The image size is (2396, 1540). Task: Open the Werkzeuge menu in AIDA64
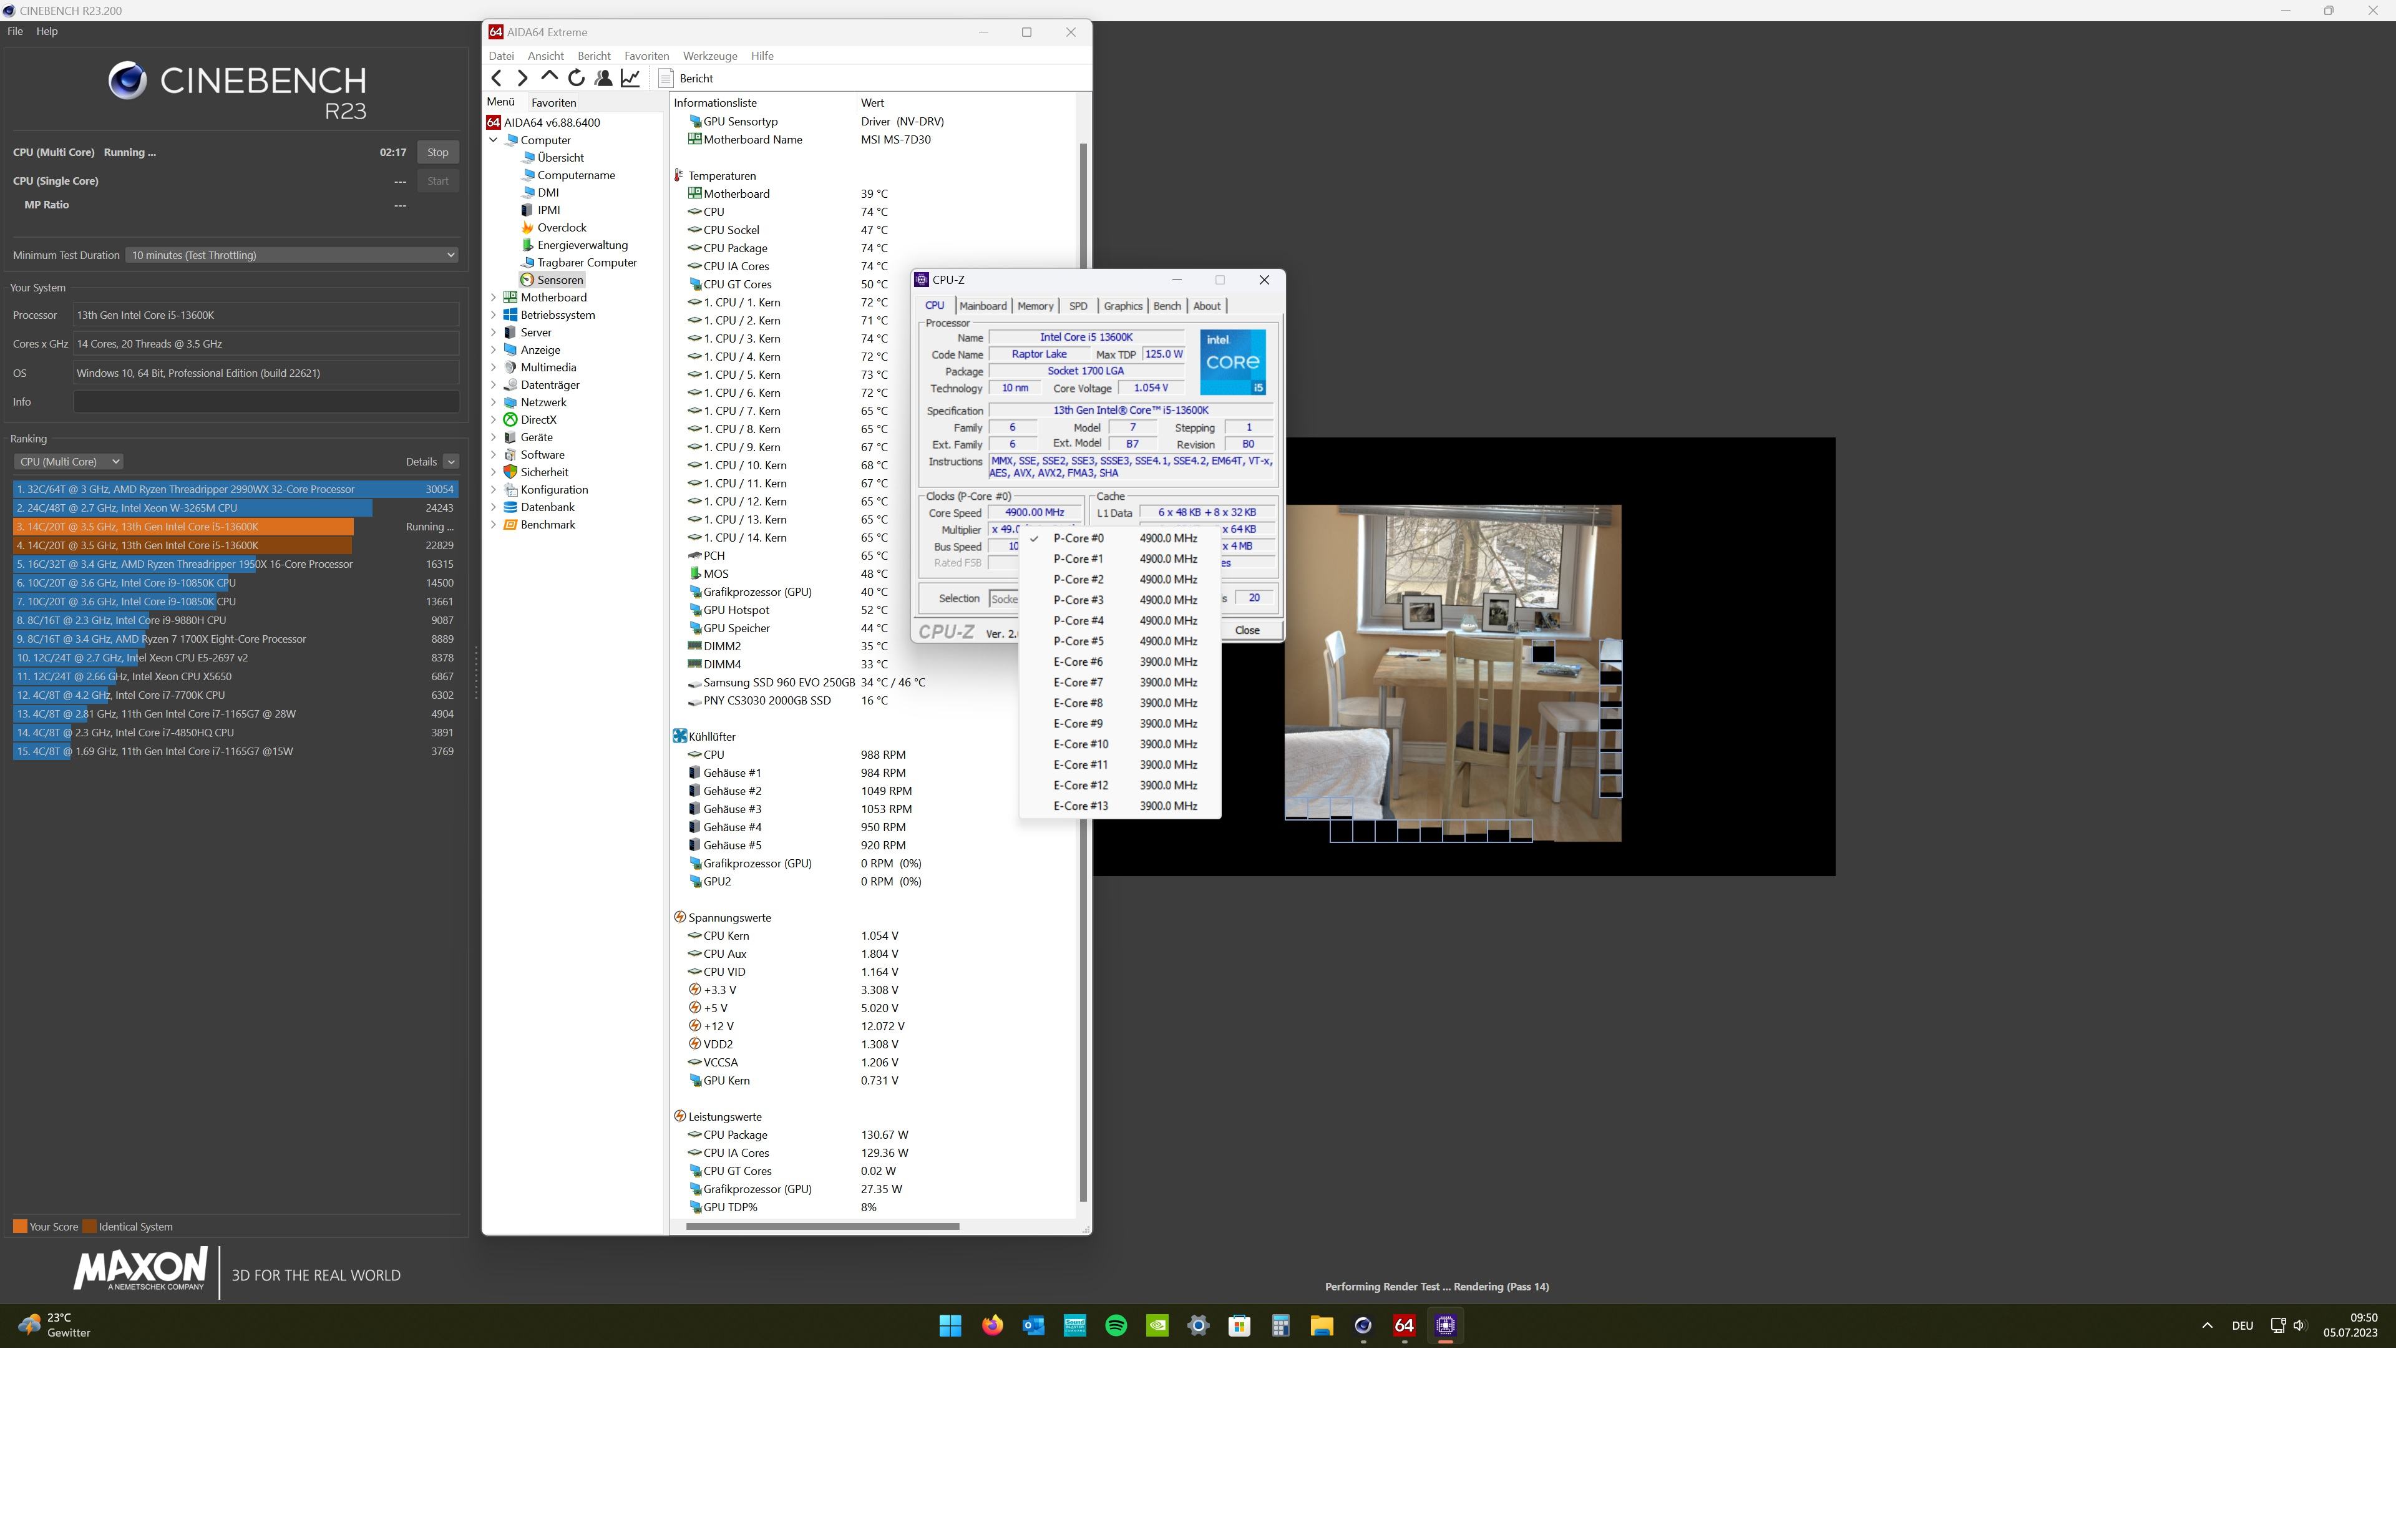709,56
